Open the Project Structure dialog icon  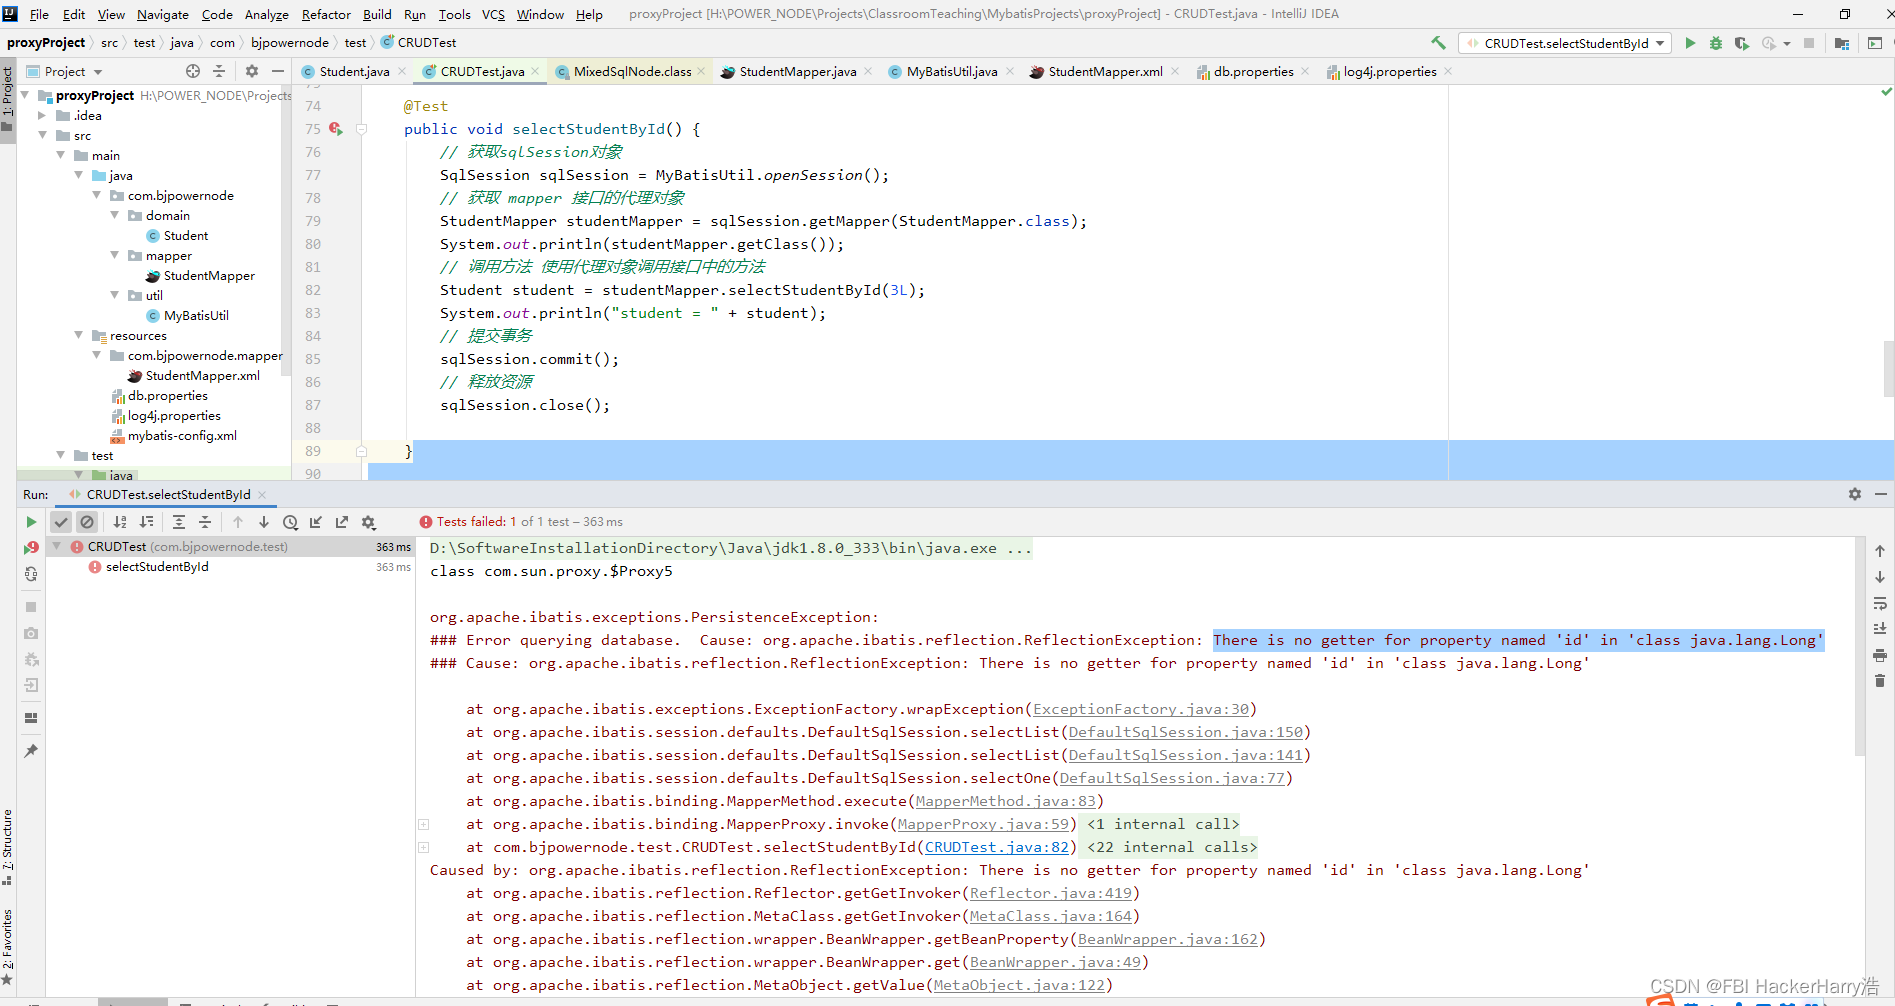point(1842,43)
